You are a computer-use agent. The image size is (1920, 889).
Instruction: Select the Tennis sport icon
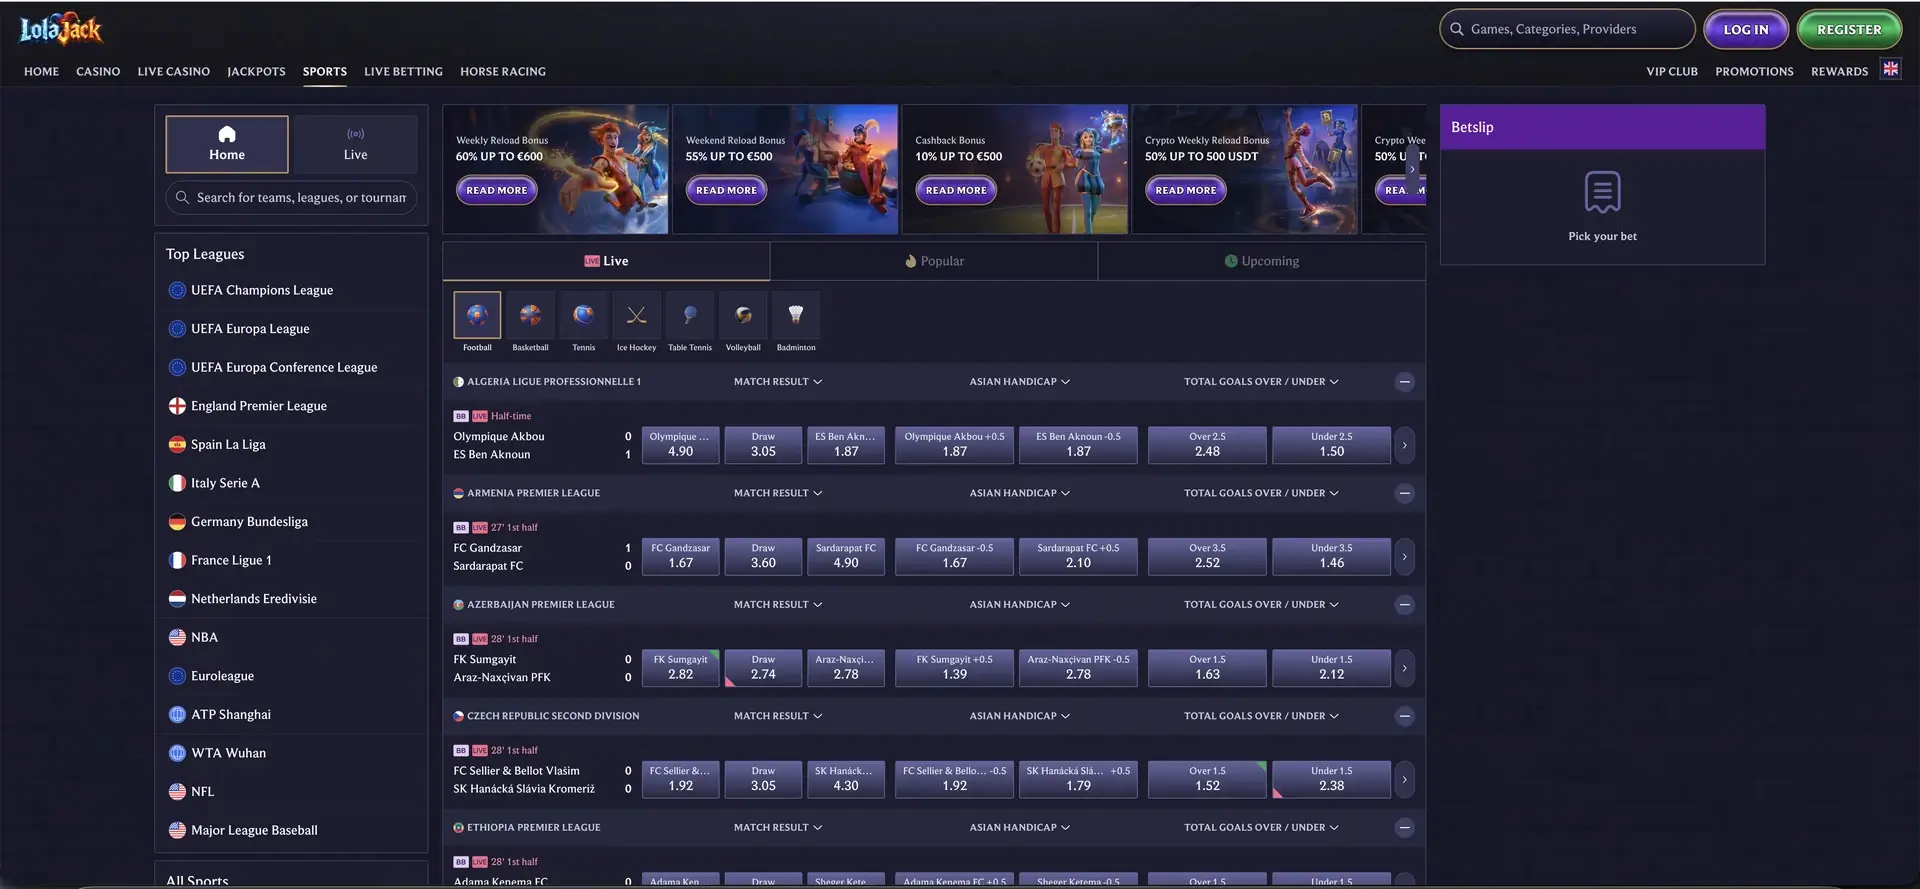click(x=583, y=316)
